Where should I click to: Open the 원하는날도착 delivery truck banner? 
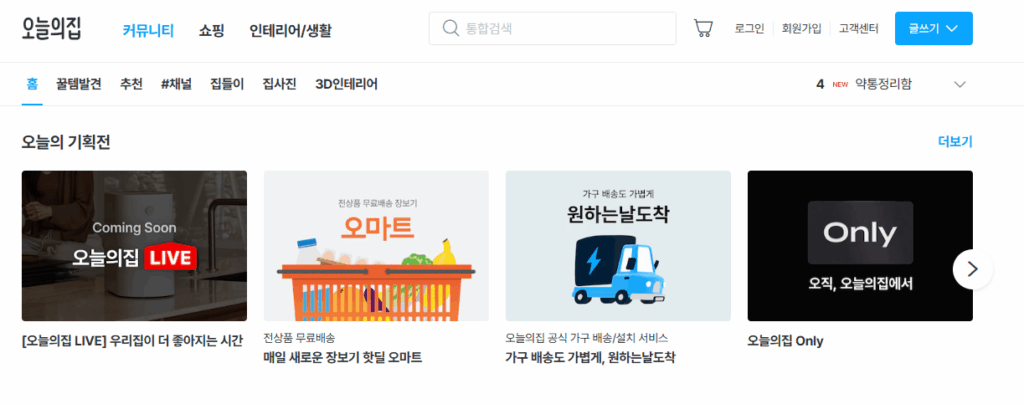click(x=618, y=246)
